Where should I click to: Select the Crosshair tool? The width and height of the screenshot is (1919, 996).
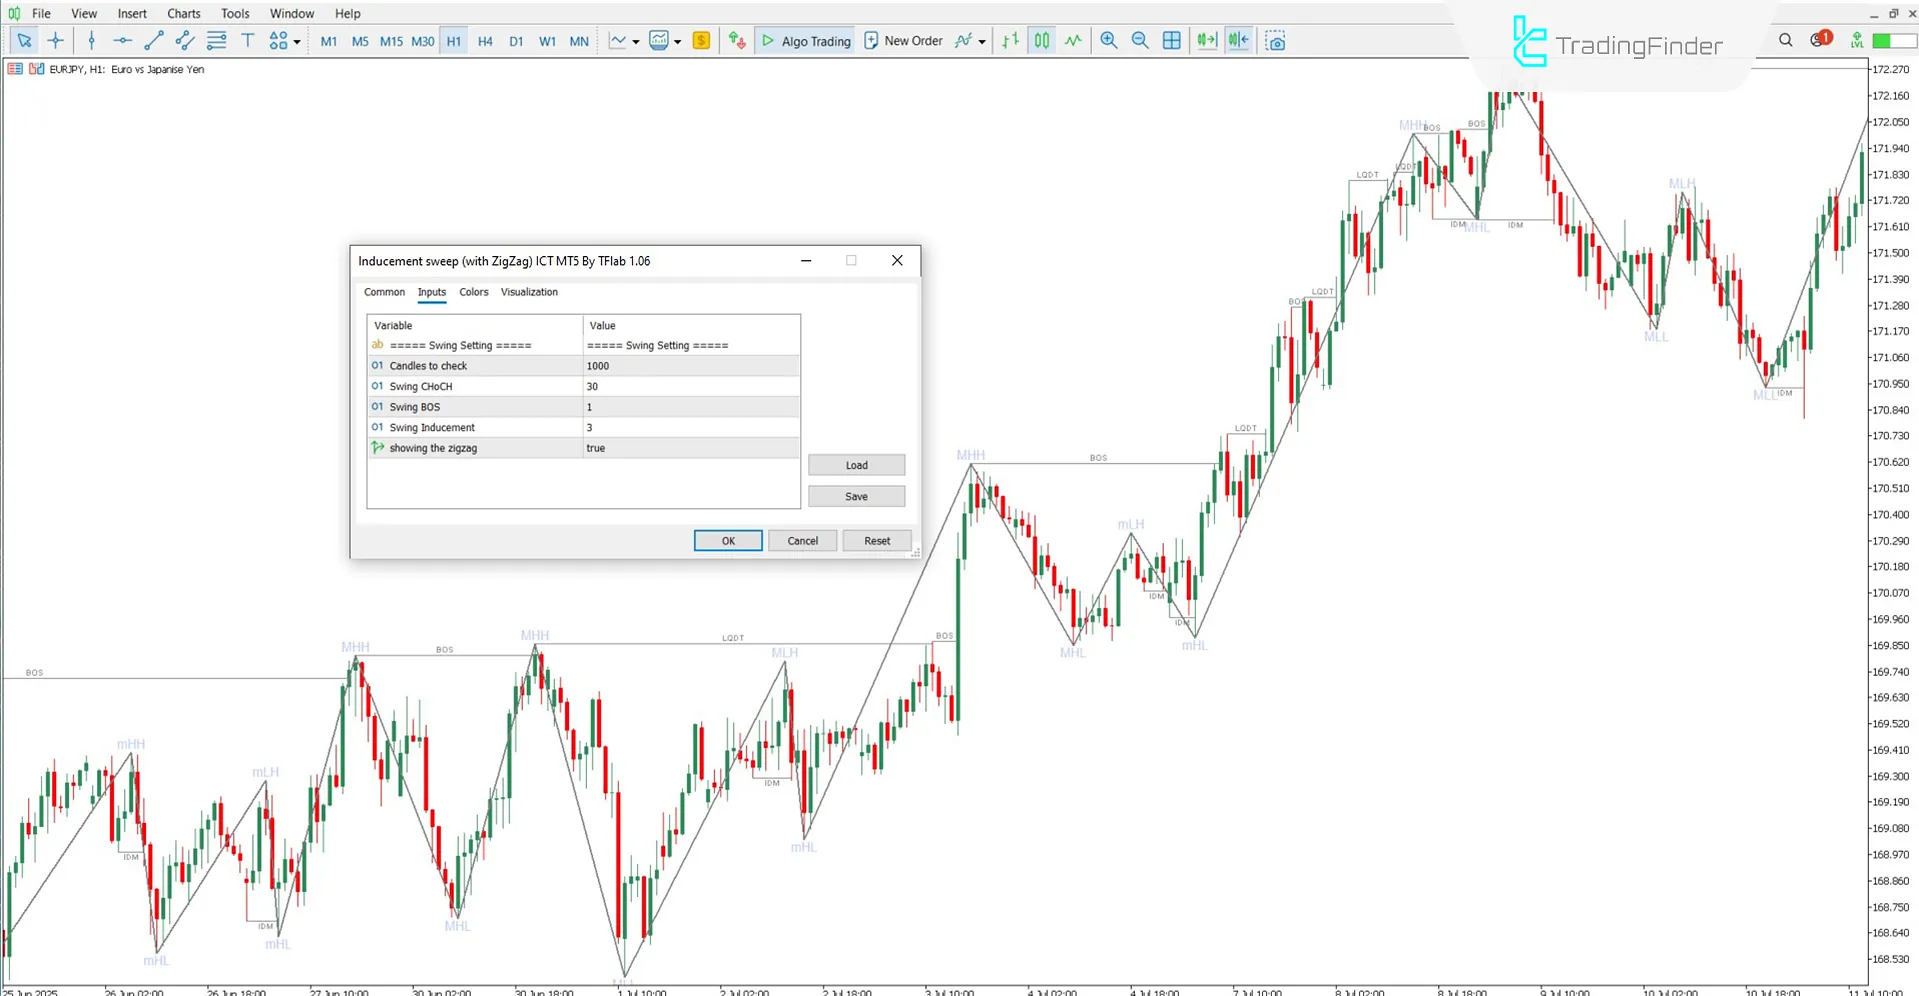pos(56,40)
